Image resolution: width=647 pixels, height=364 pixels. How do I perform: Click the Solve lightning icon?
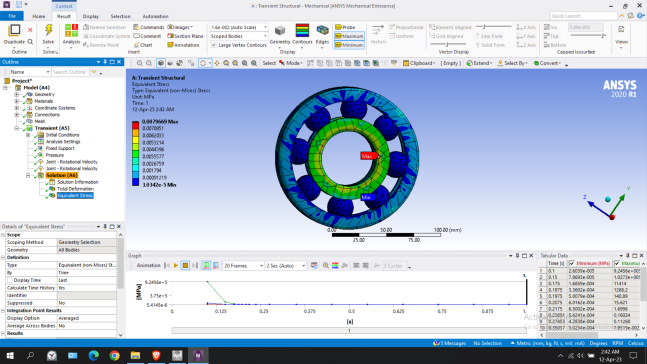48,30
